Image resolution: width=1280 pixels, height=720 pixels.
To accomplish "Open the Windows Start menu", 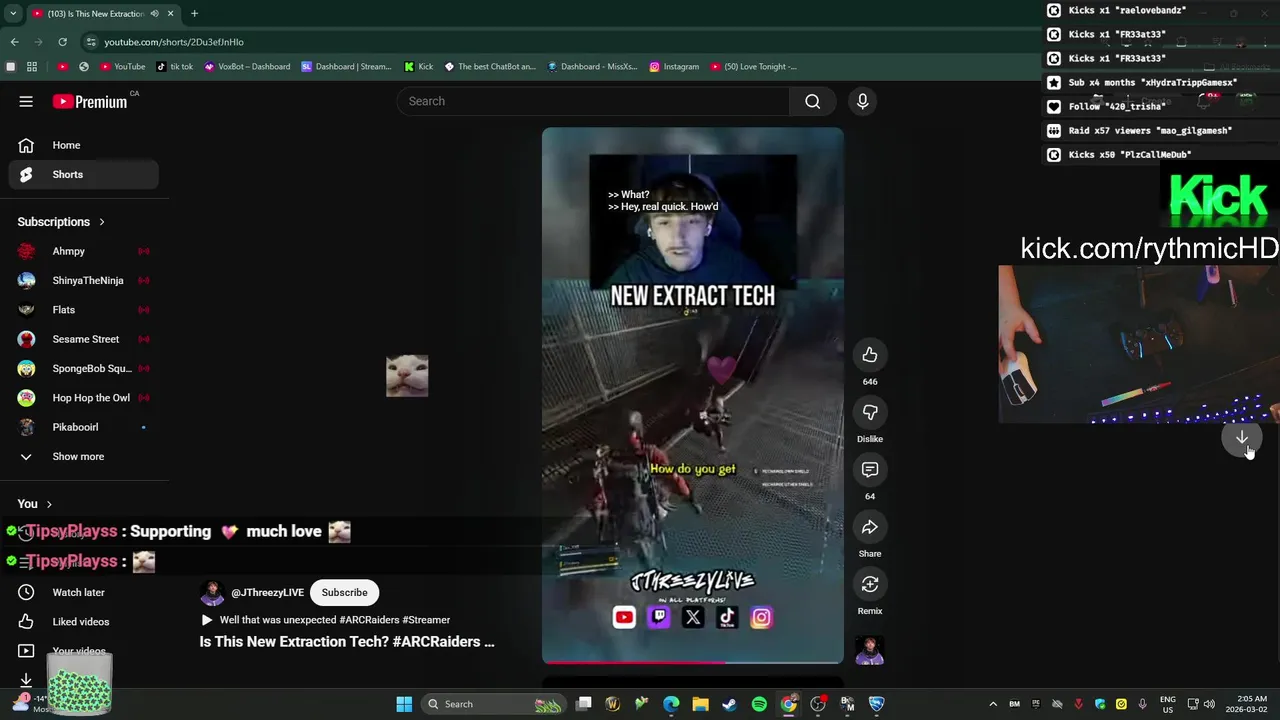I will coord(404,704).
